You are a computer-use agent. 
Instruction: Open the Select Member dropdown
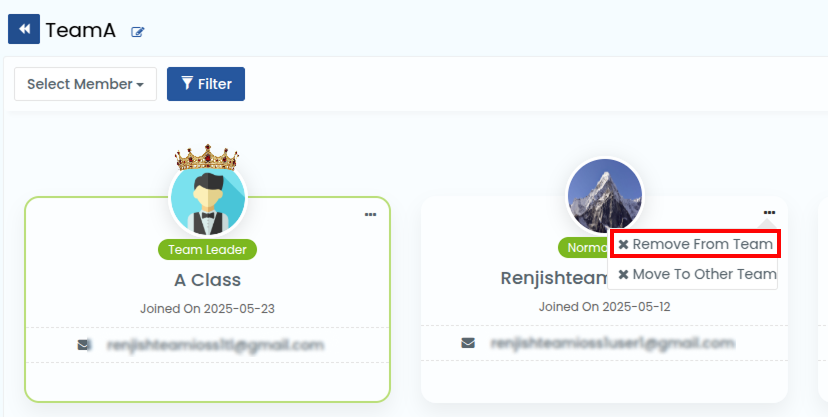(x=86, y=84)
